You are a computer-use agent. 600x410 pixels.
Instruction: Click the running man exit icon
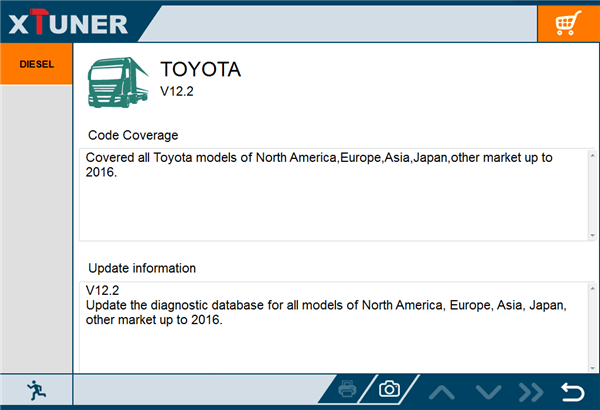(36, 389)
